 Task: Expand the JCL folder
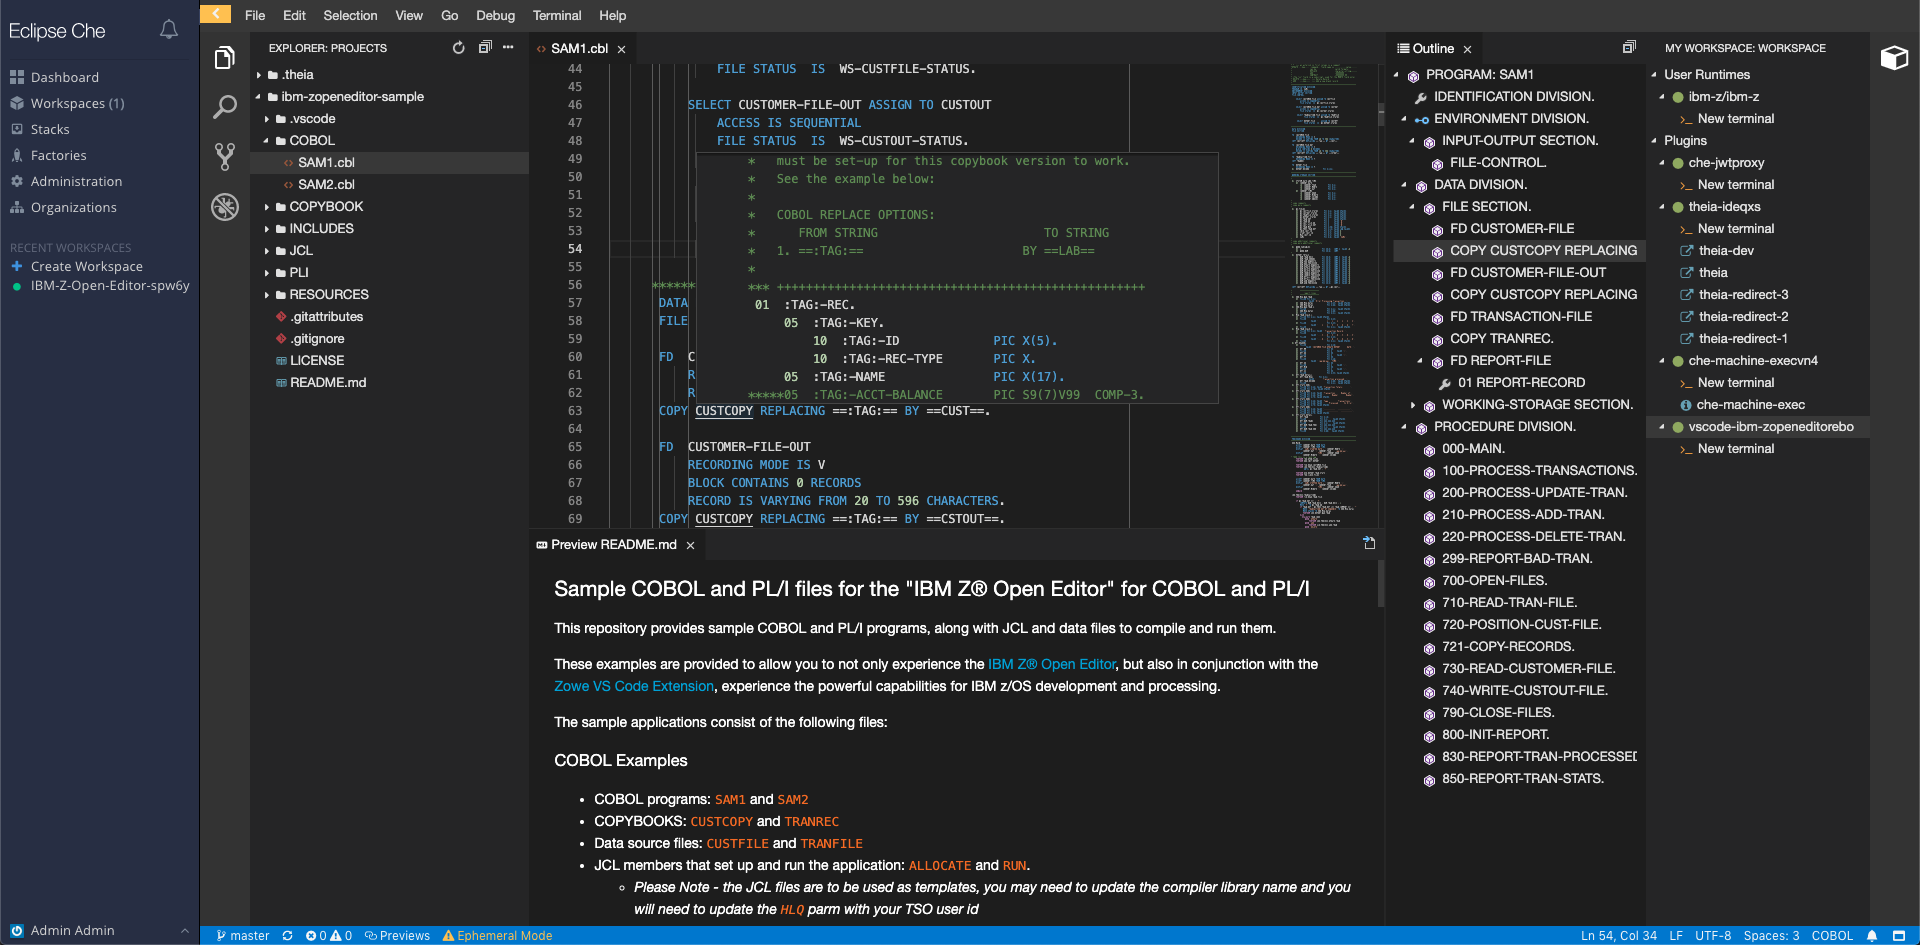pos(267,251)
